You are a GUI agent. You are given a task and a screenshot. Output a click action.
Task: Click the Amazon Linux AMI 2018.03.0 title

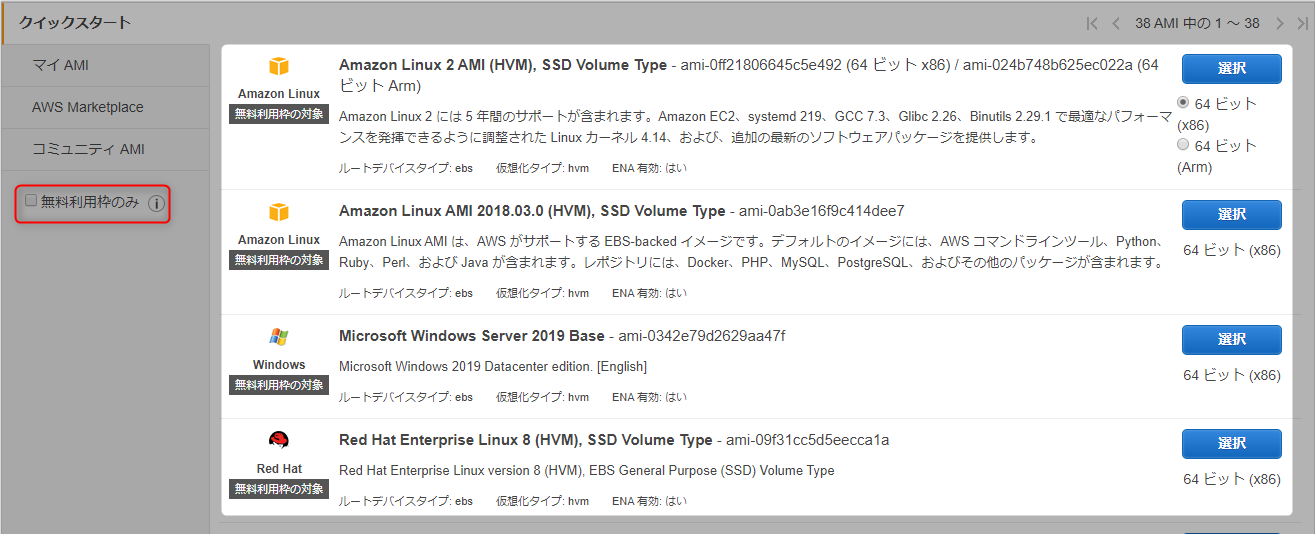tap(531, 211)
